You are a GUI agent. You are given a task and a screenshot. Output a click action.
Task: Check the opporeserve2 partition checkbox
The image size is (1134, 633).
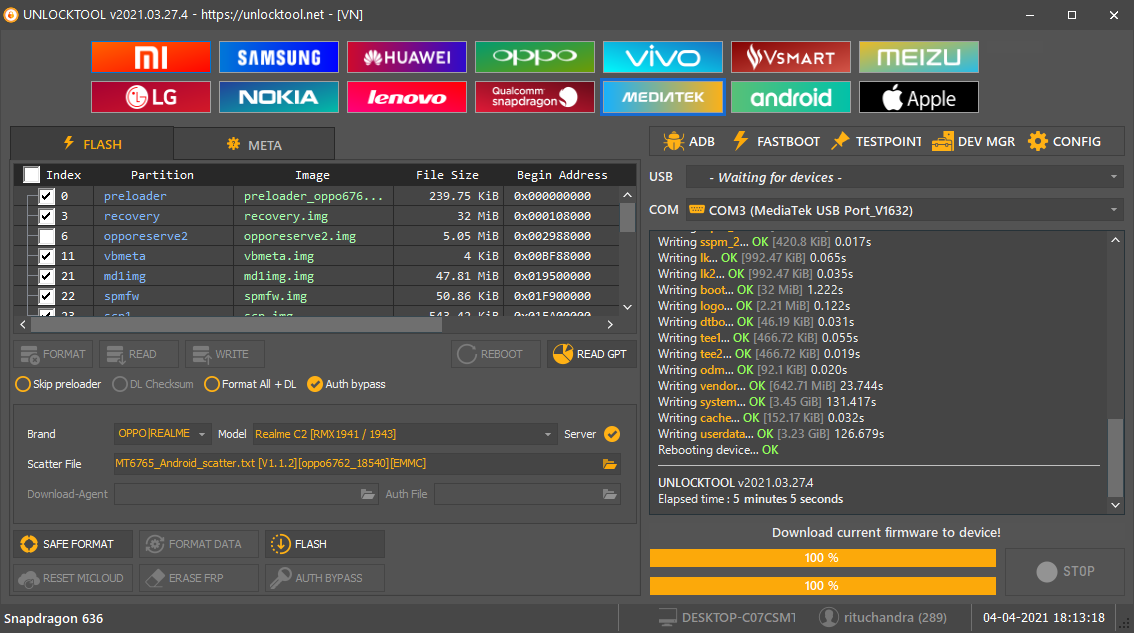(46, 236)
